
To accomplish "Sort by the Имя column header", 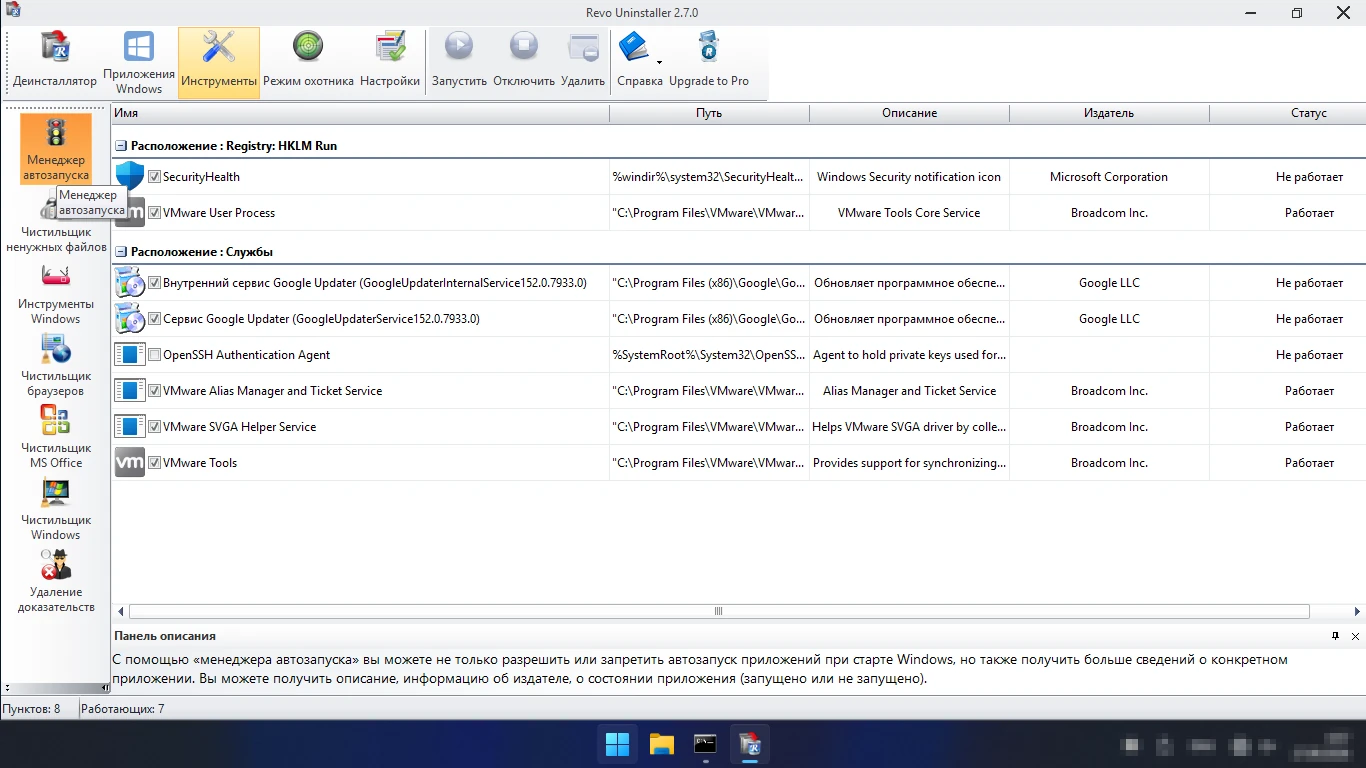I will (x=360, y=113).
